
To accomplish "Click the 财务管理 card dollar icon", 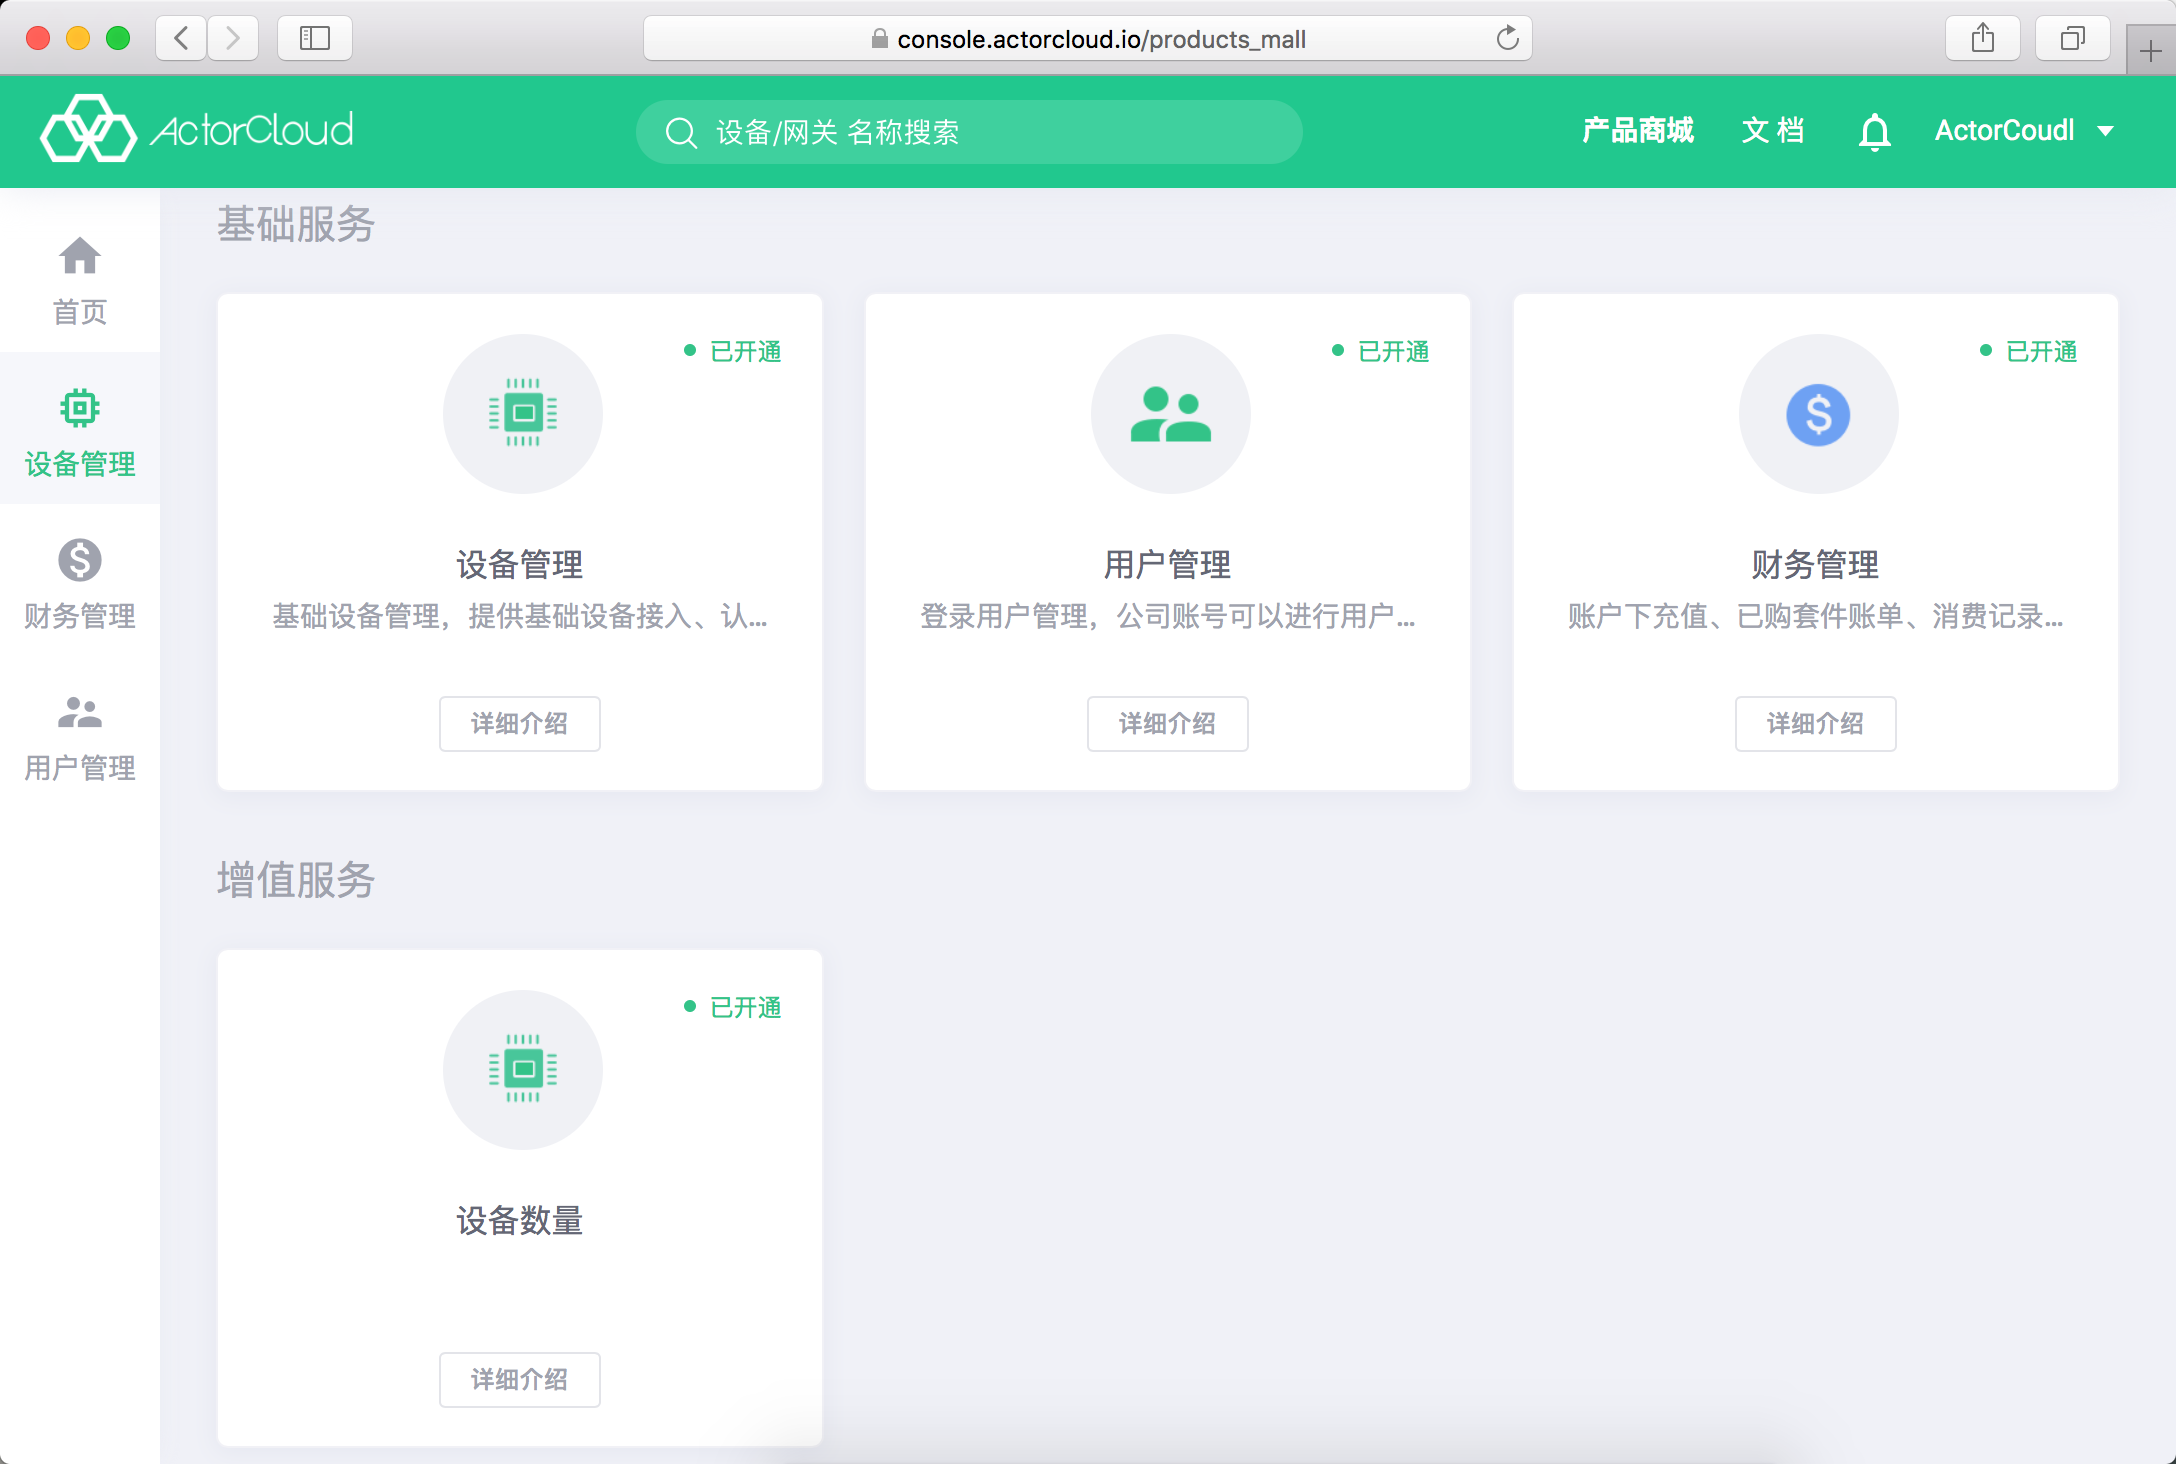I will click(1819, 413).
